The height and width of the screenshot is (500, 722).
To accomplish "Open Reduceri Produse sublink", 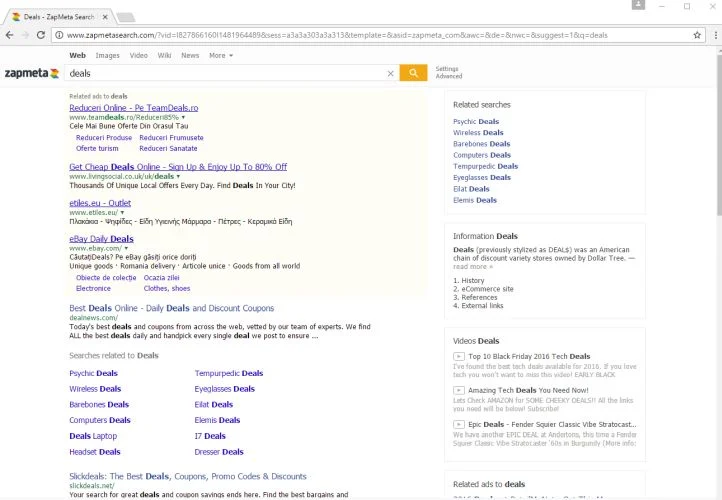I will [104, 138].
